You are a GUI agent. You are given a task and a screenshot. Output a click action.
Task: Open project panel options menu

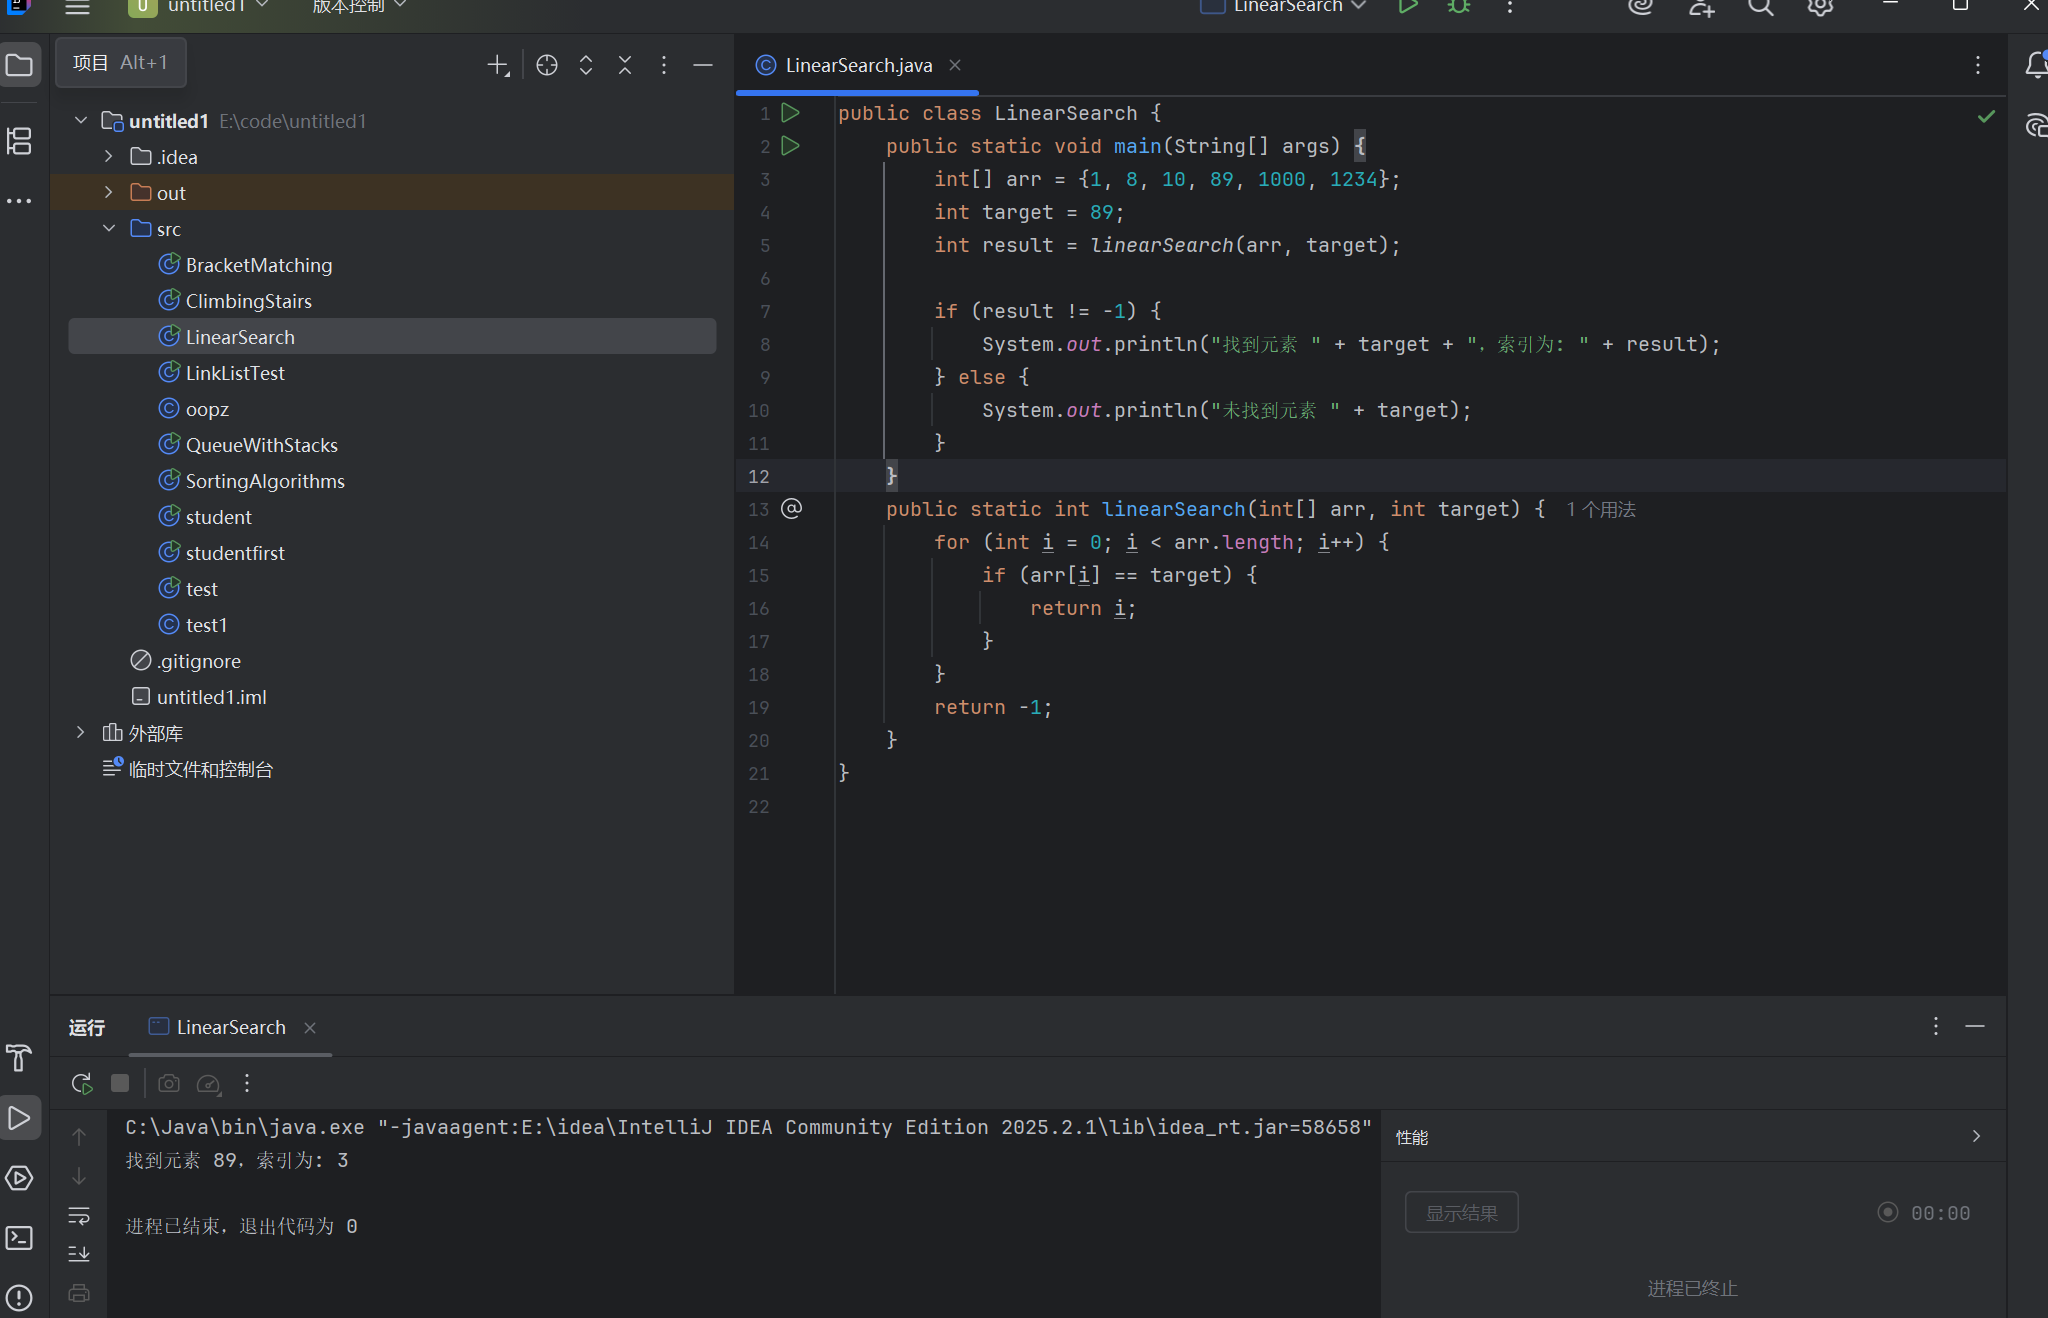click(x=664, y=65)
